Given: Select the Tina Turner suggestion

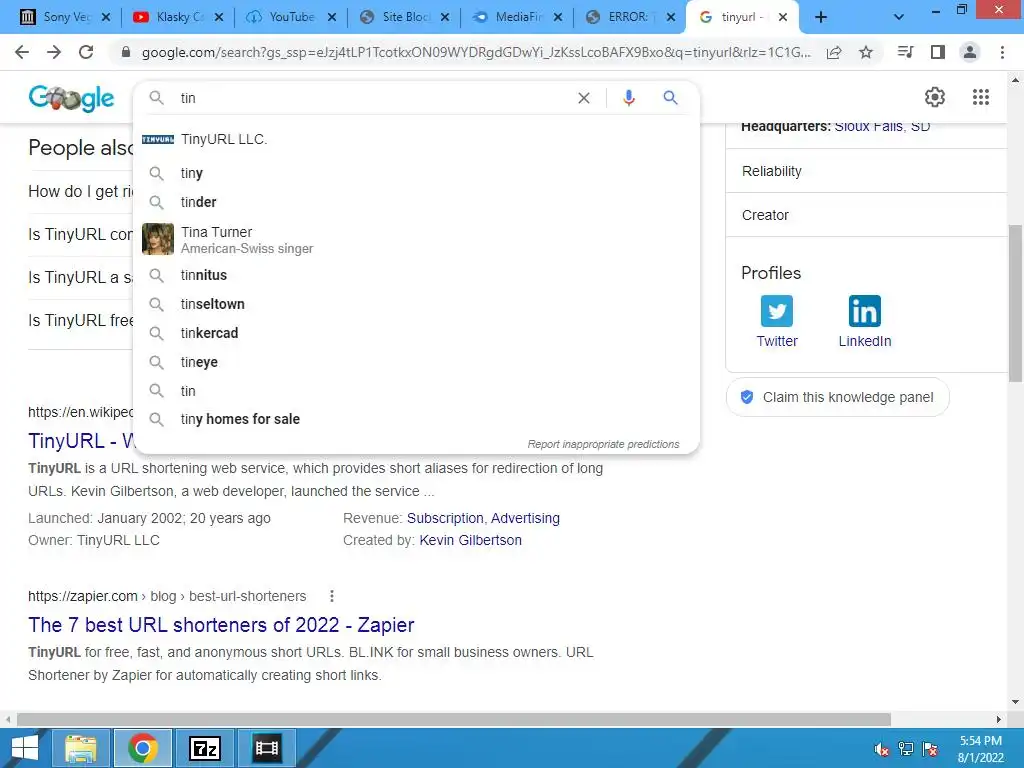Looking at the screenshot, I should (416, 239).
